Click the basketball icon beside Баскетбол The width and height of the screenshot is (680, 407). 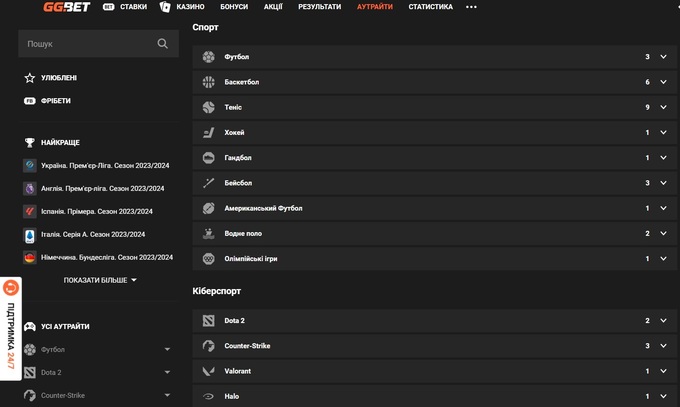208,82
